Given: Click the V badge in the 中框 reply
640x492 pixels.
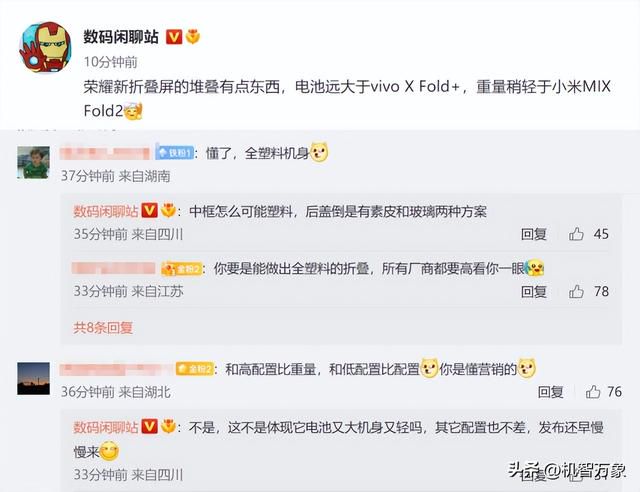Looking at the screenshot, I should [x=149, y=211].
